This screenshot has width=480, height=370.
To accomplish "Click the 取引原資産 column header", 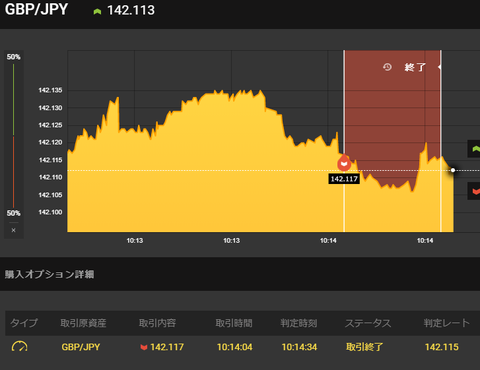I will (83, 323).
